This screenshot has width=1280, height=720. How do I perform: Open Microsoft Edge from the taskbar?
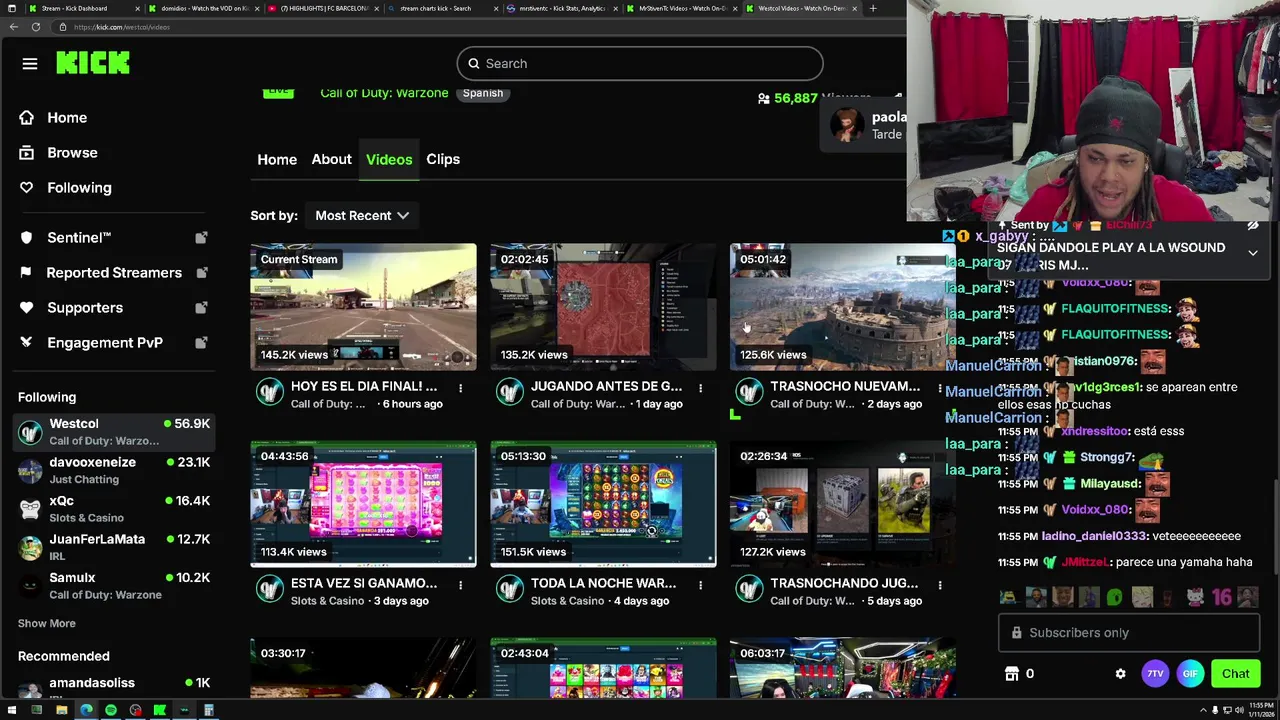point(86,710)
